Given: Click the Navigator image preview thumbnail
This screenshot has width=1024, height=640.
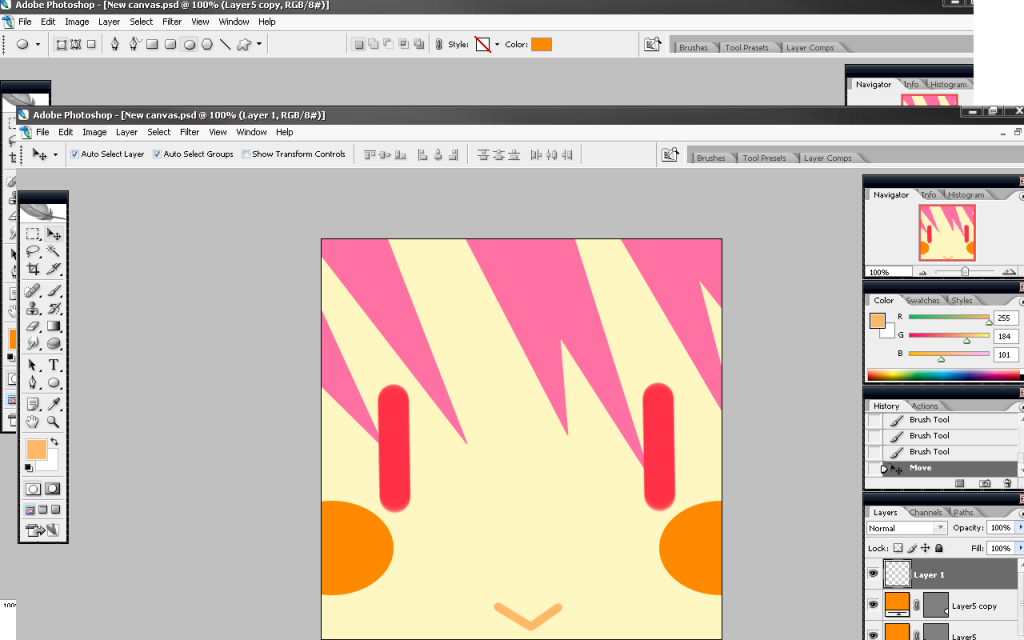Looking at the screenshot, I should [947, 233].
